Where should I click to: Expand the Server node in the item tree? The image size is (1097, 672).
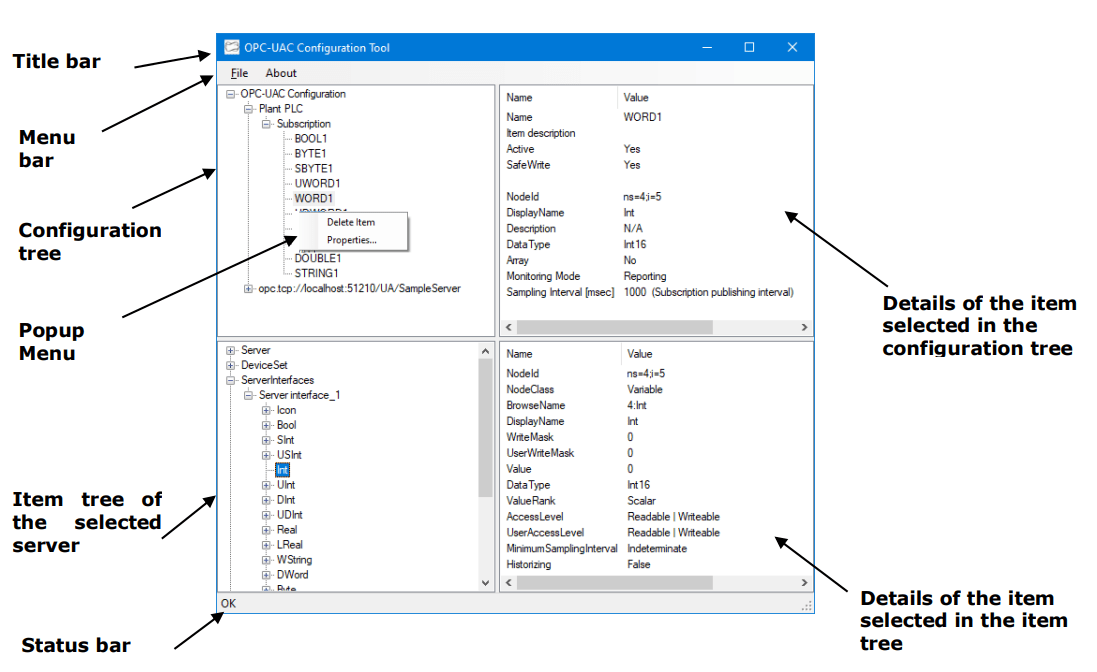pos(230,350)
